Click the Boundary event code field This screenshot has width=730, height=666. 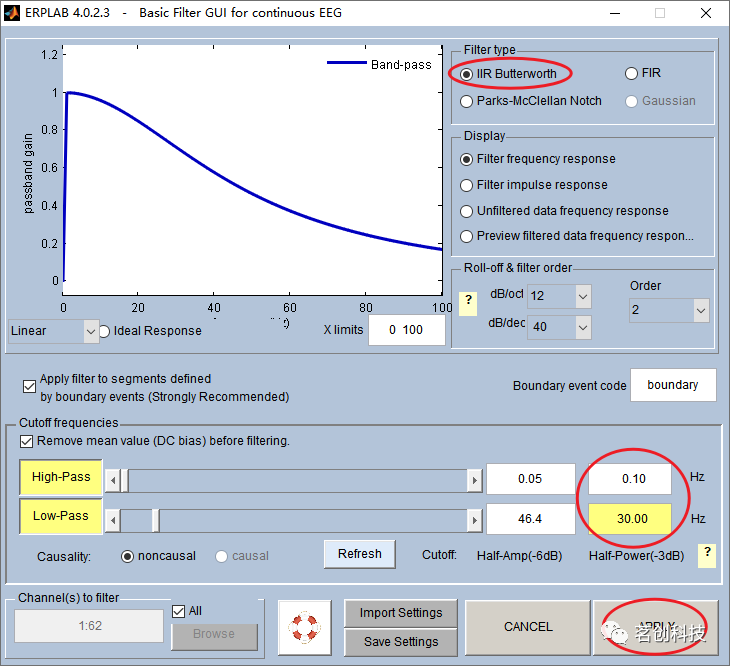point(673,385)
